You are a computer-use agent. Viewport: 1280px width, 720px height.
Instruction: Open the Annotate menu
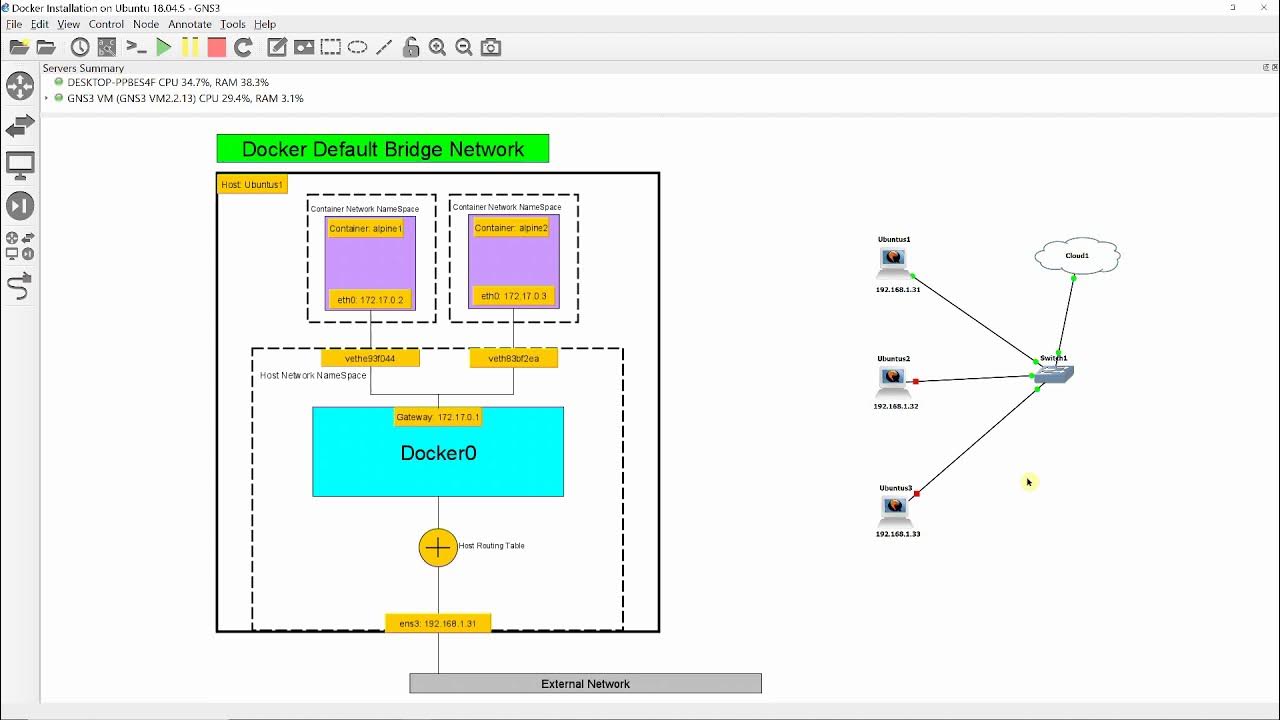click(190, 24)
